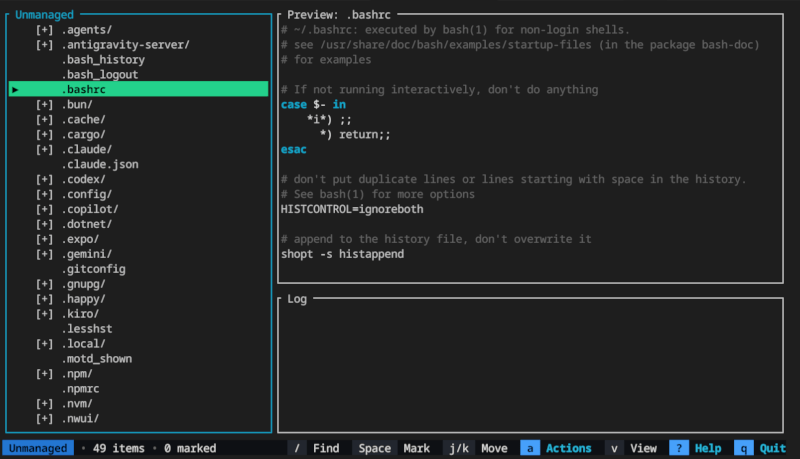Screen dimensions: 800x459
Task: Click the Mark label in footer
Action: [416, 448]
